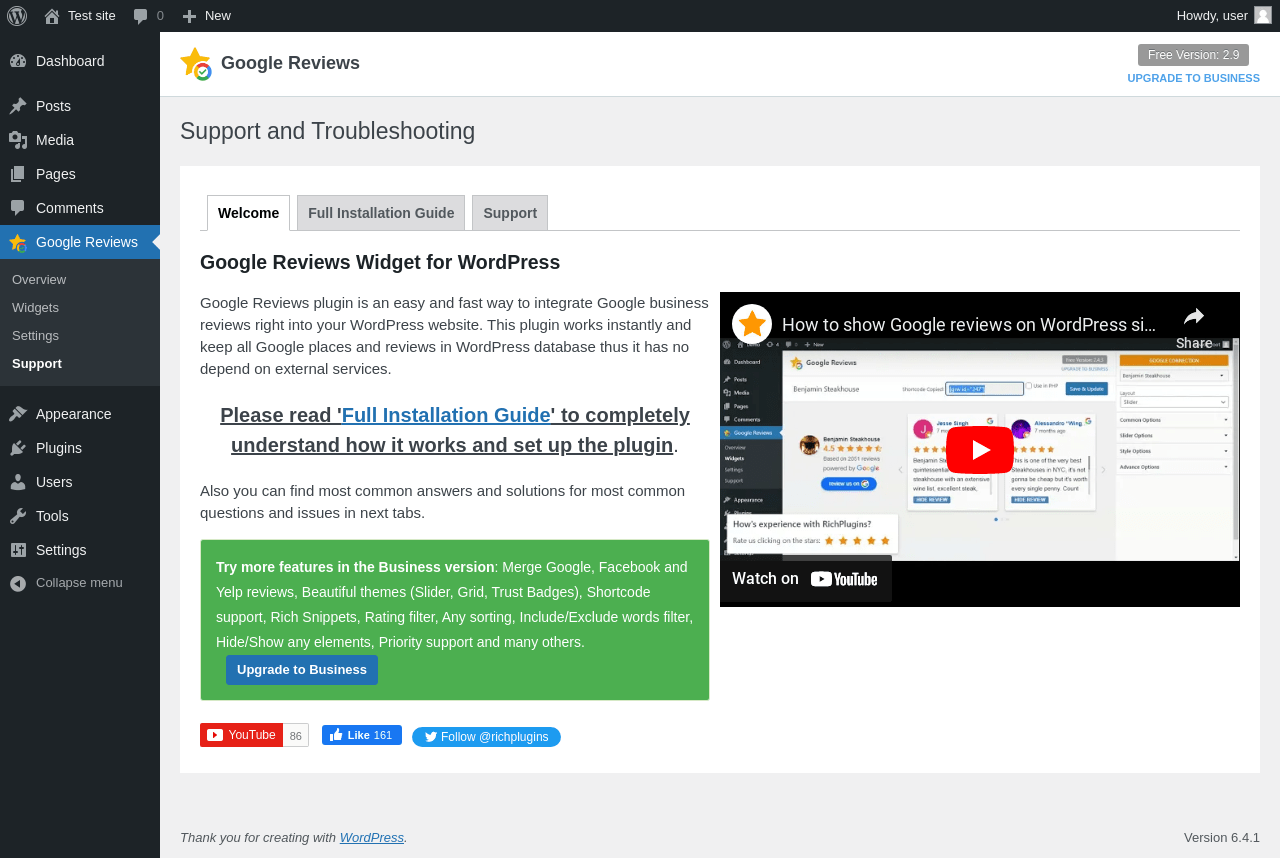Click the Tools wrench icon
1280x858 pixels.
pyautogui.click(x=18, y=516)
